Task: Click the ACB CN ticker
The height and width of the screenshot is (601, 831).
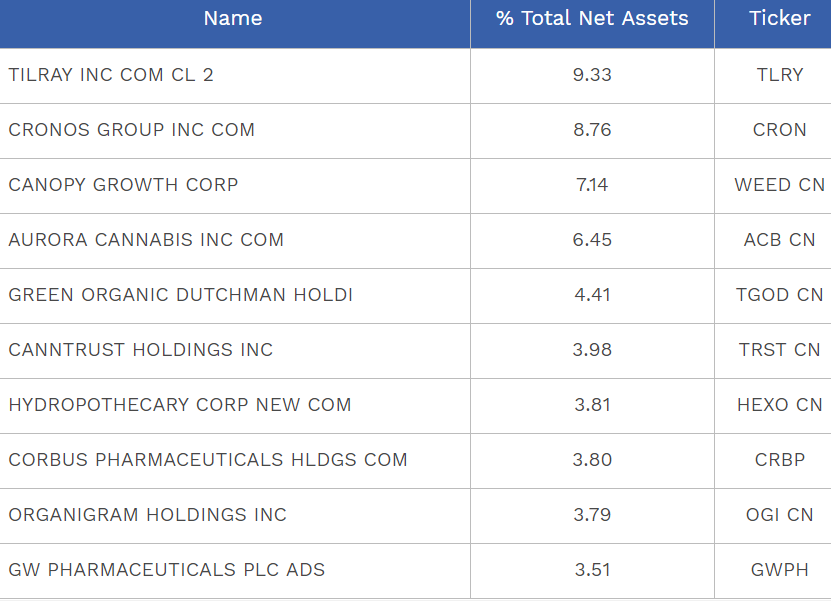Action: tap(779, 240)
